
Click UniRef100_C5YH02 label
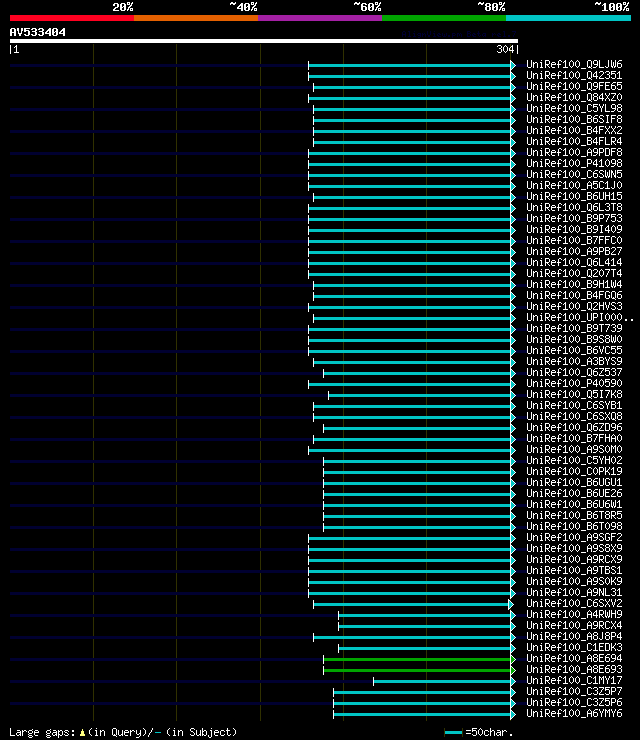[574, 461]
